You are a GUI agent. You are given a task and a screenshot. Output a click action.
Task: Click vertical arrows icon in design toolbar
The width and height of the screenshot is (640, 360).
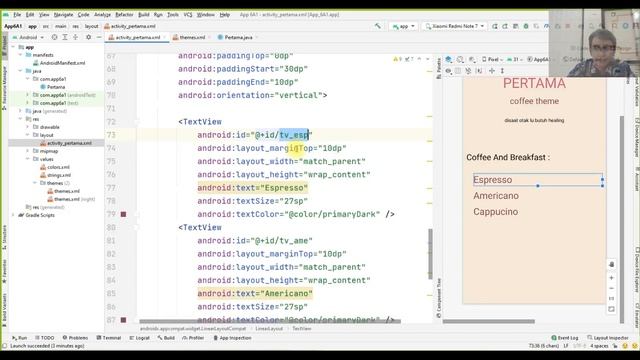502,71
